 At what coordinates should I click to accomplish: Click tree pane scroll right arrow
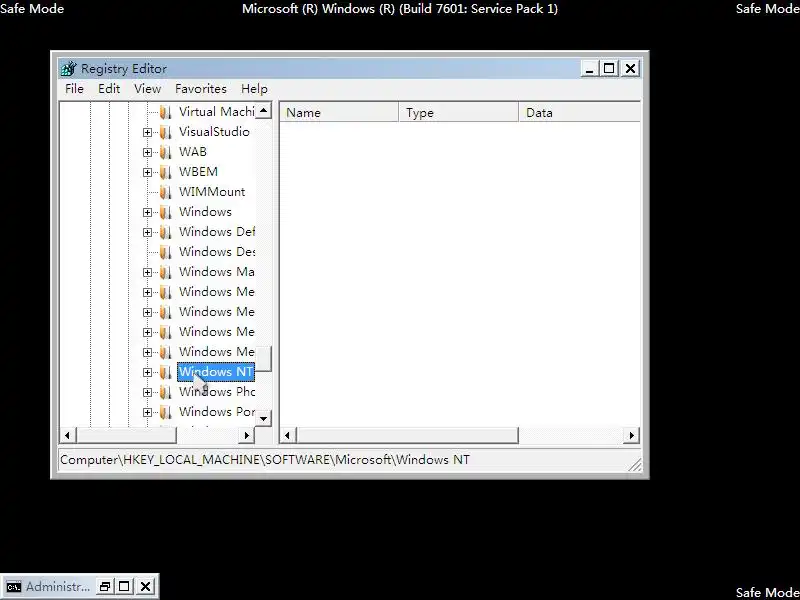[x=247, y=435]
